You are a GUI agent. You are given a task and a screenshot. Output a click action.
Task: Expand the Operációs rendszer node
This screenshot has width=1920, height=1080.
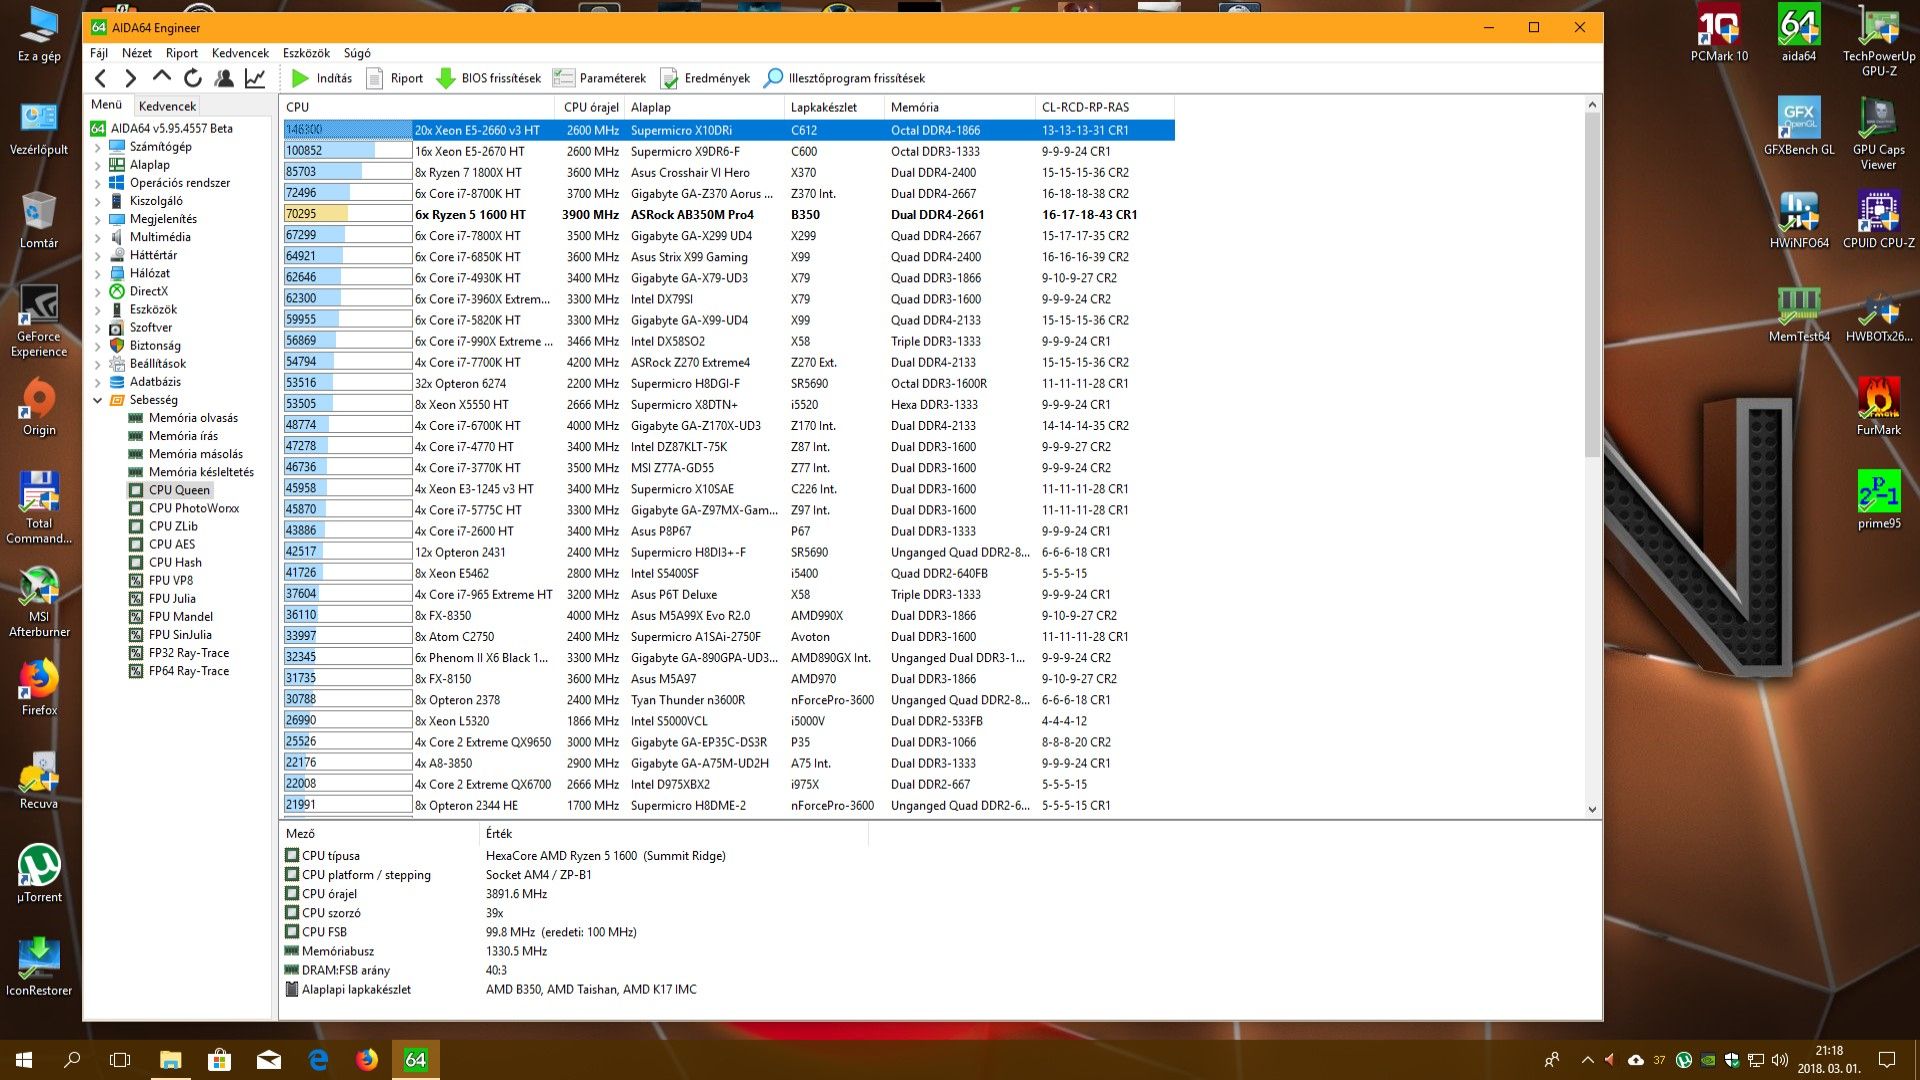[x=98, y=183]
